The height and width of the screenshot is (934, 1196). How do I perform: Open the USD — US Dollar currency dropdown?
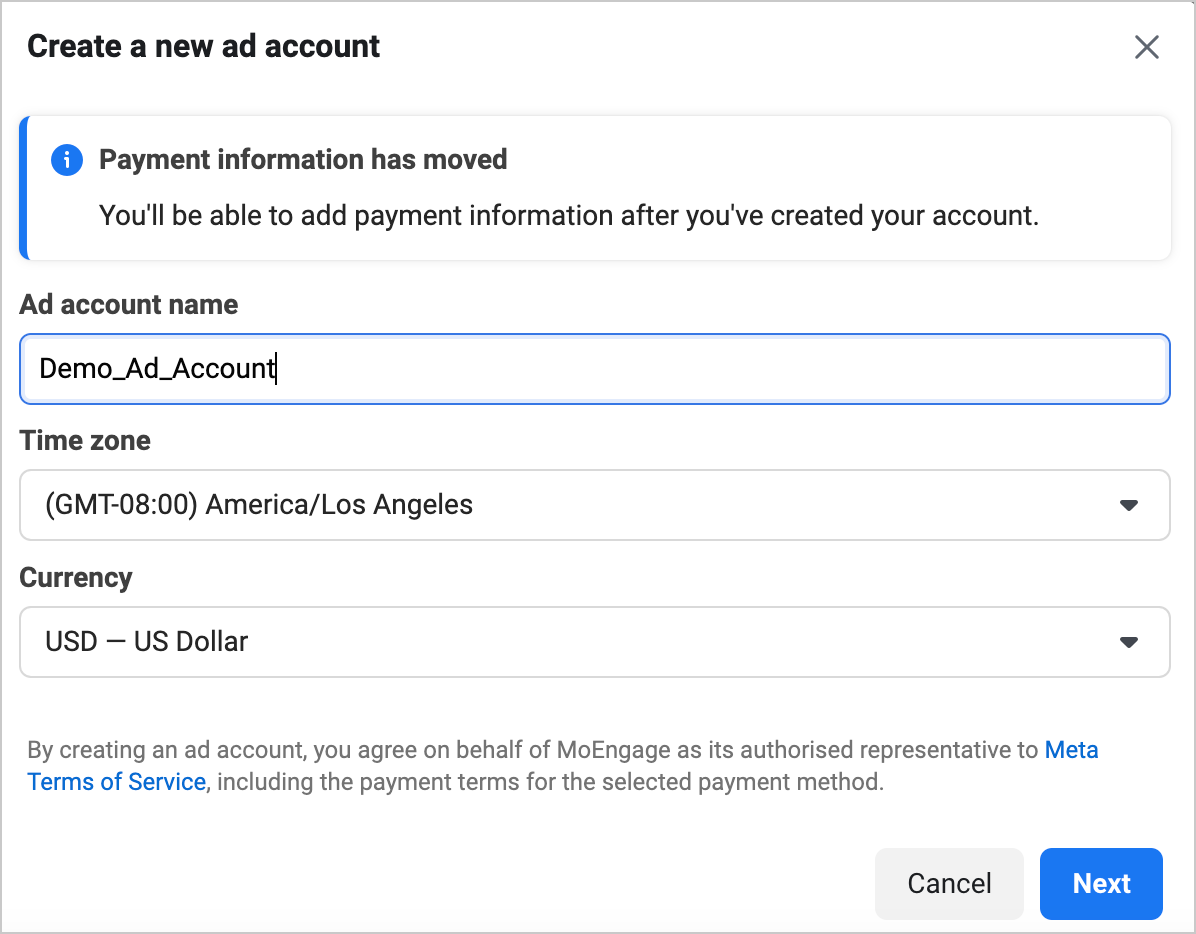pos(594,642)
